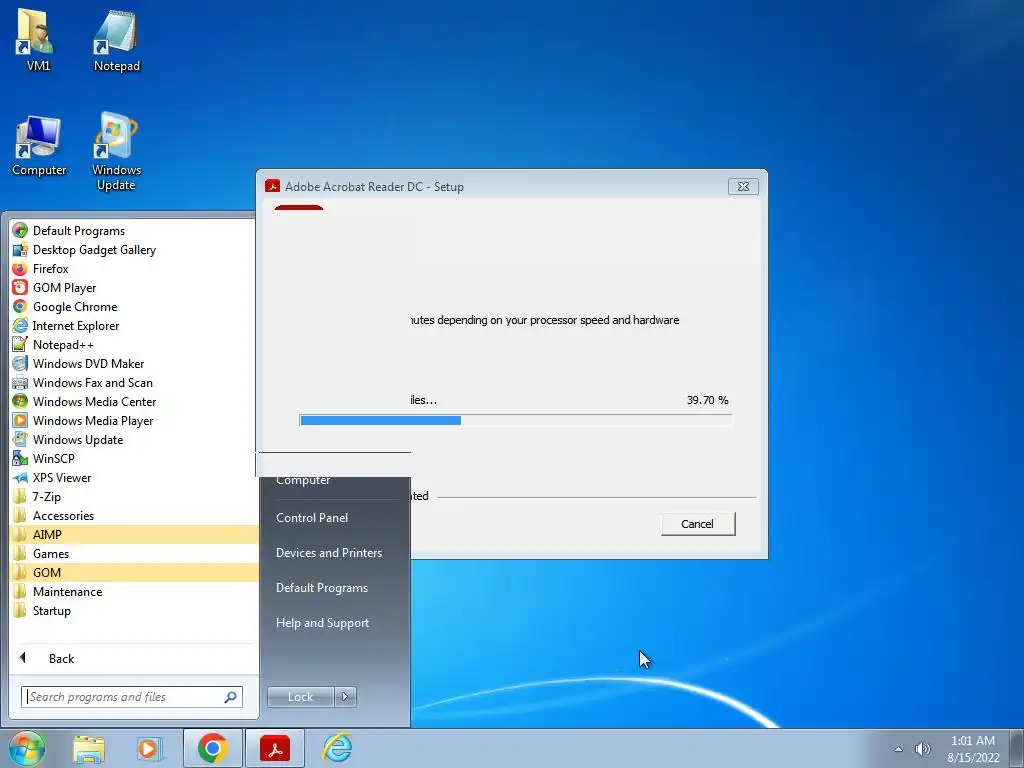The height and width of the screenshot is (768, 1024).
Task: Expand the Startup folder
Action: [133, 610]
